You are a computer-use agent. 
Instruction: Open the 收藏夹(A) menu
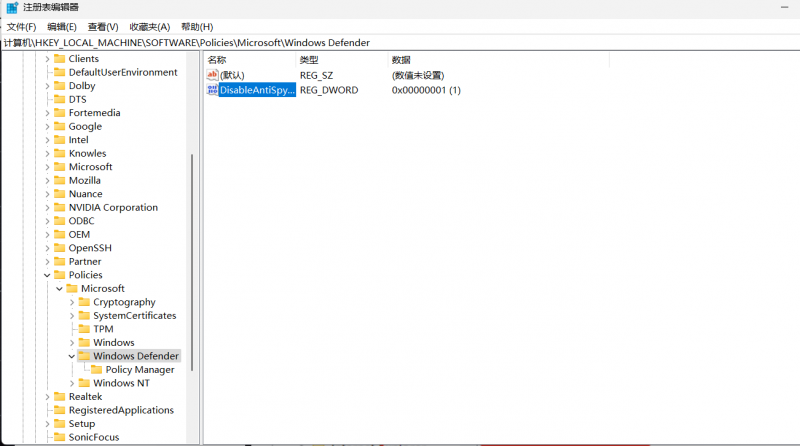[149, 27]
